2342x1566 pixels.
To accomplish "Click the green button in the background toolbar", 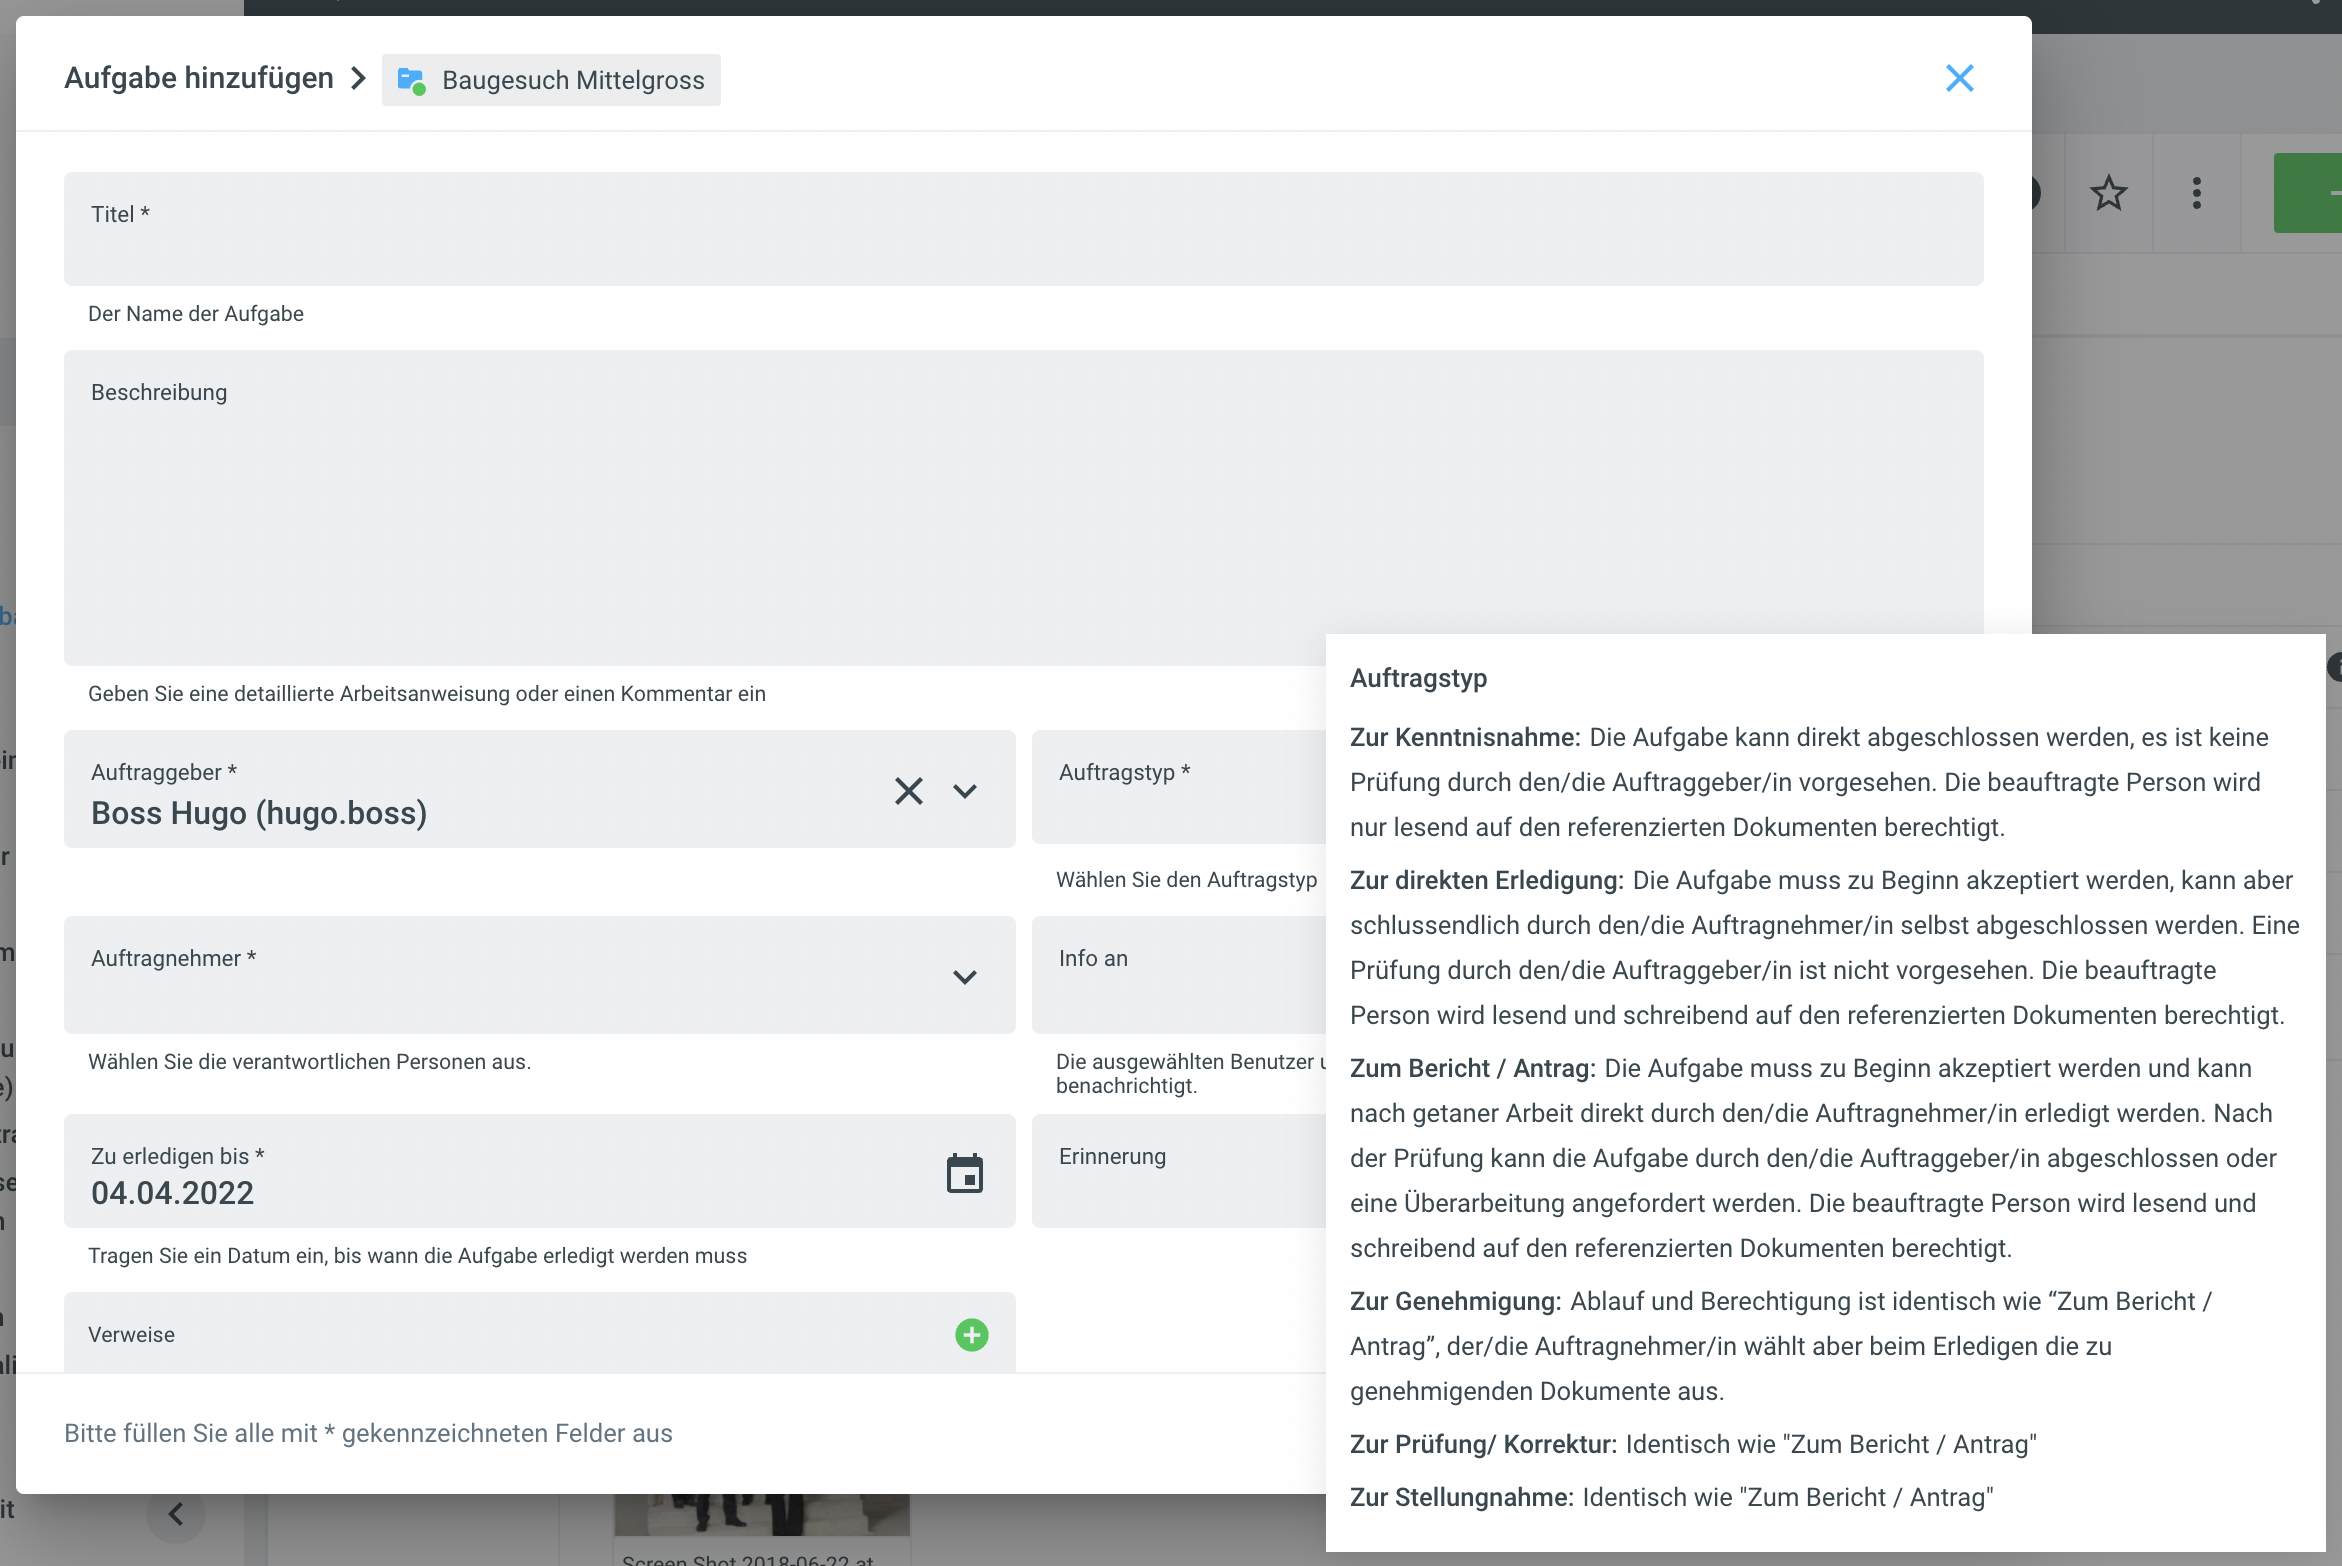I will pyautogui.click(x=2310, y=193).
